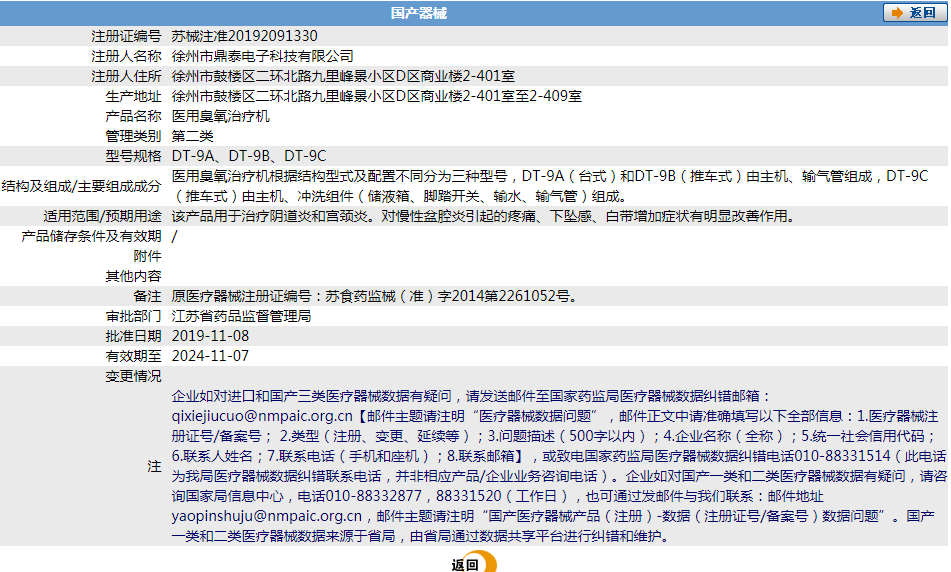Click the intended use description 该产品用于治疗阴道炎
Image resolution: width=951 pixels, height=572 pixels.
tap(484, 216)
